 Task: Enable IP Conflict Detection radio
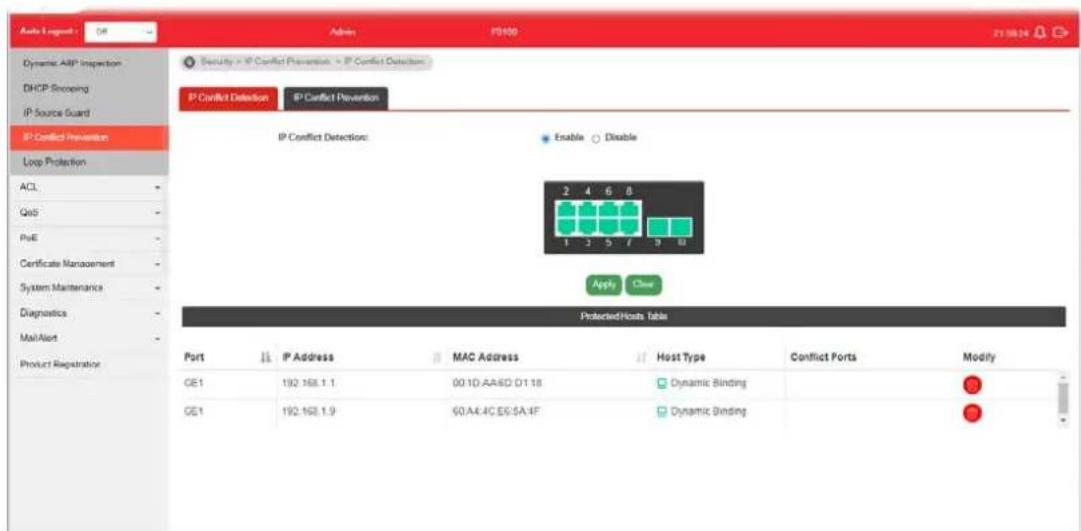(x=545, y=138)
